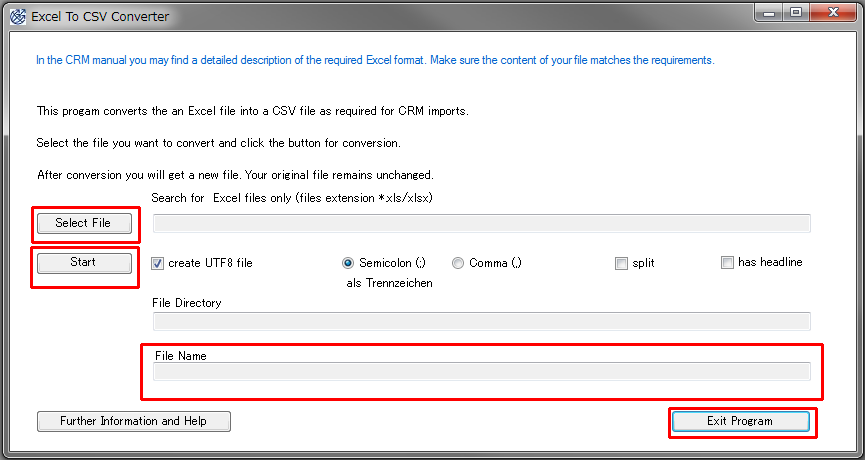Image resolution: width=865 pixels, height=460 pixels.
Task: Click the blue CRM manual notice text
Action: point(375,60)
